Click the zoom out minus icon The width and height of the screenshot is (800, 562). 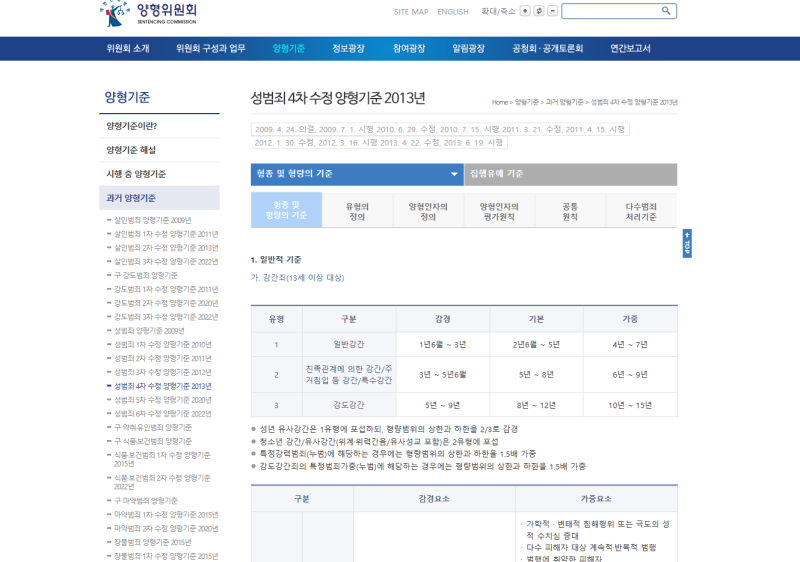point(553,11)
